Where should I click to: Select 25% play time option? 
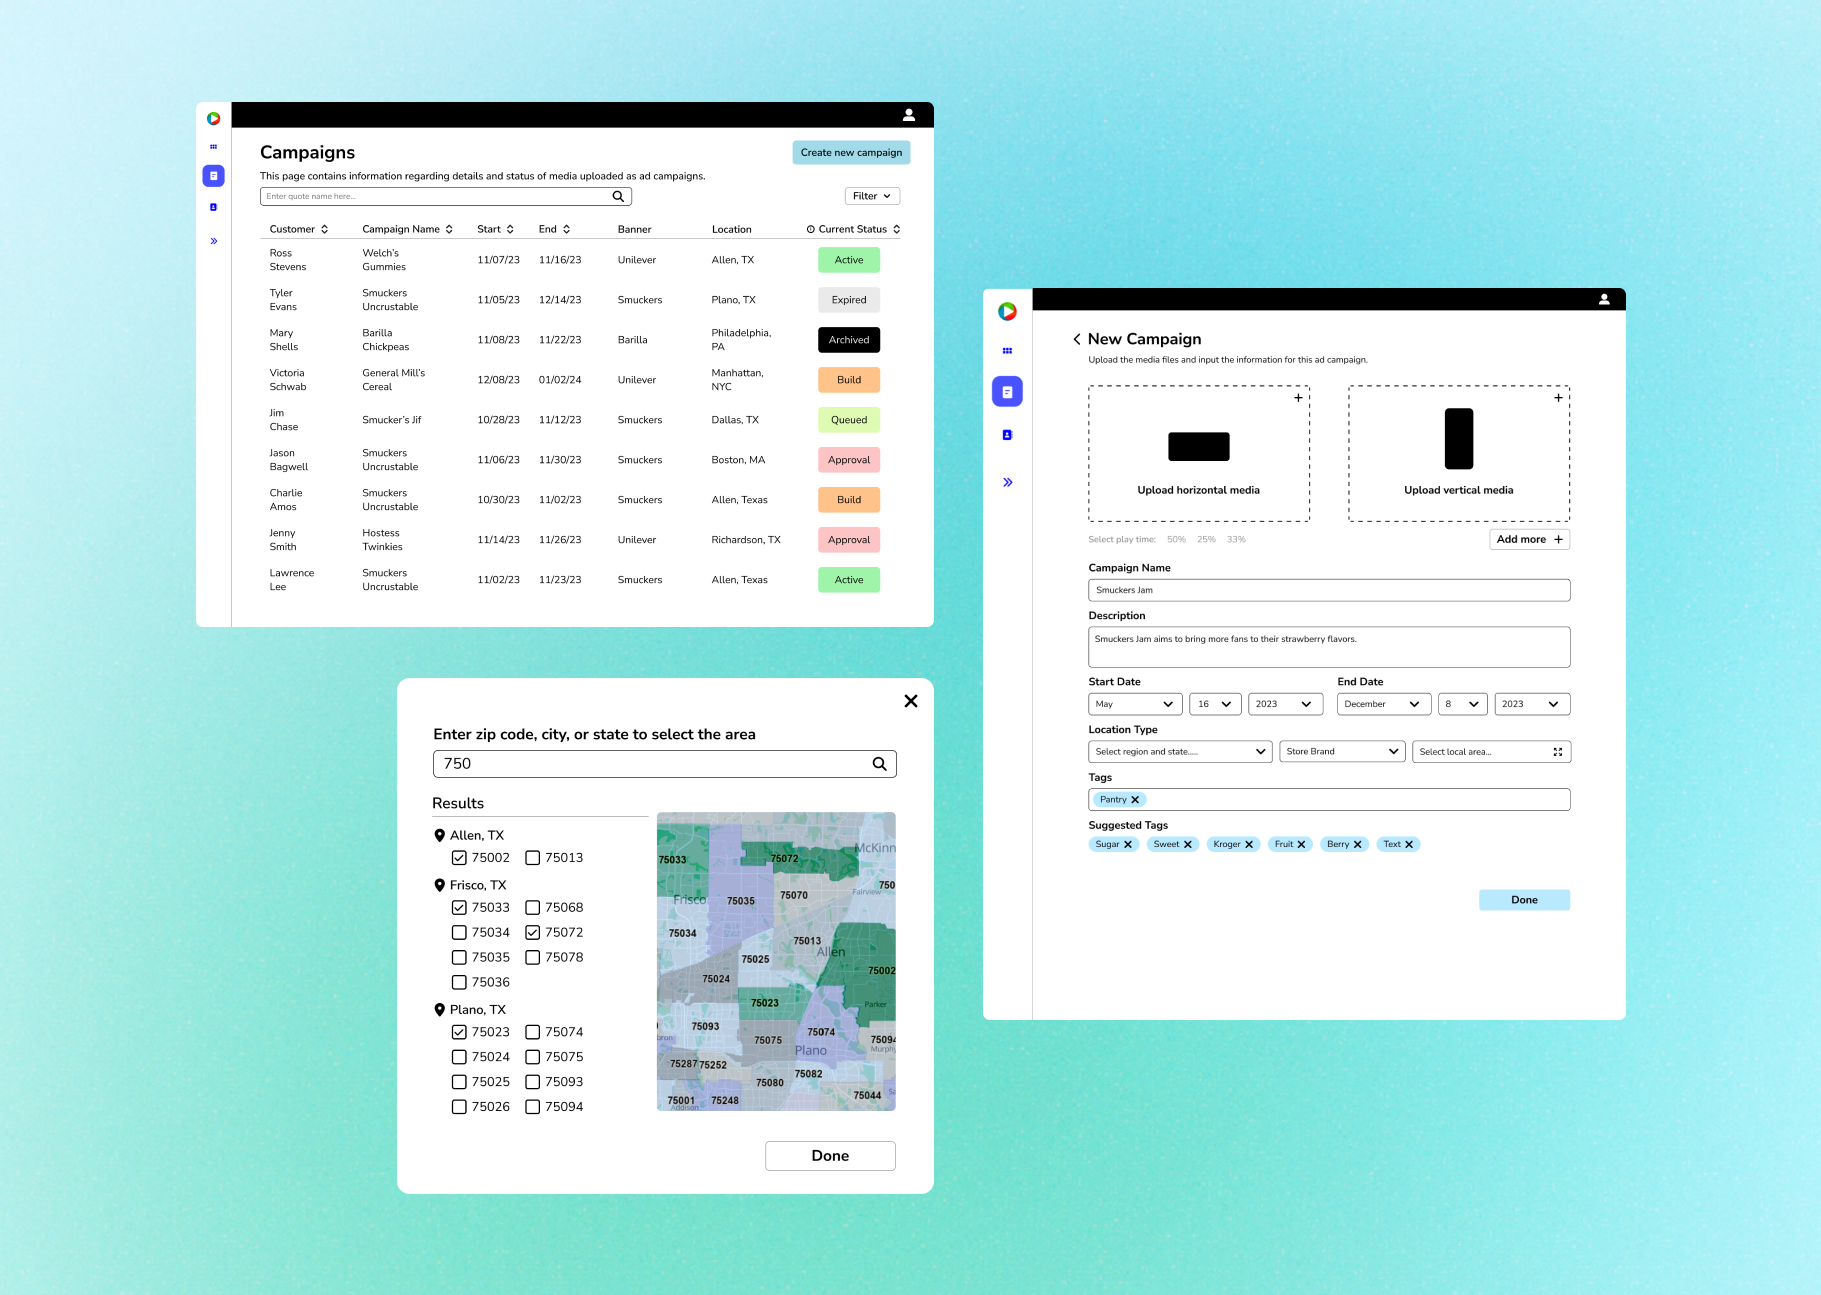click(x=1206, y=540)
